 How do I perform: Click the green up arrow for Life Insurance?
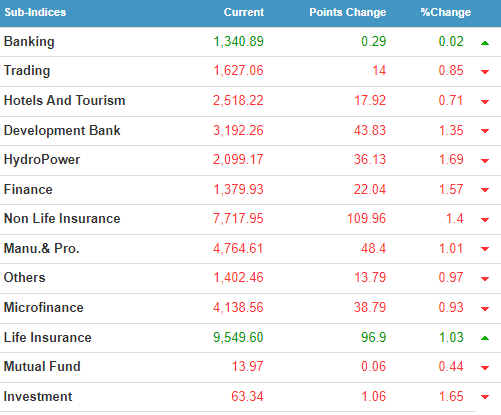point(485,338)
